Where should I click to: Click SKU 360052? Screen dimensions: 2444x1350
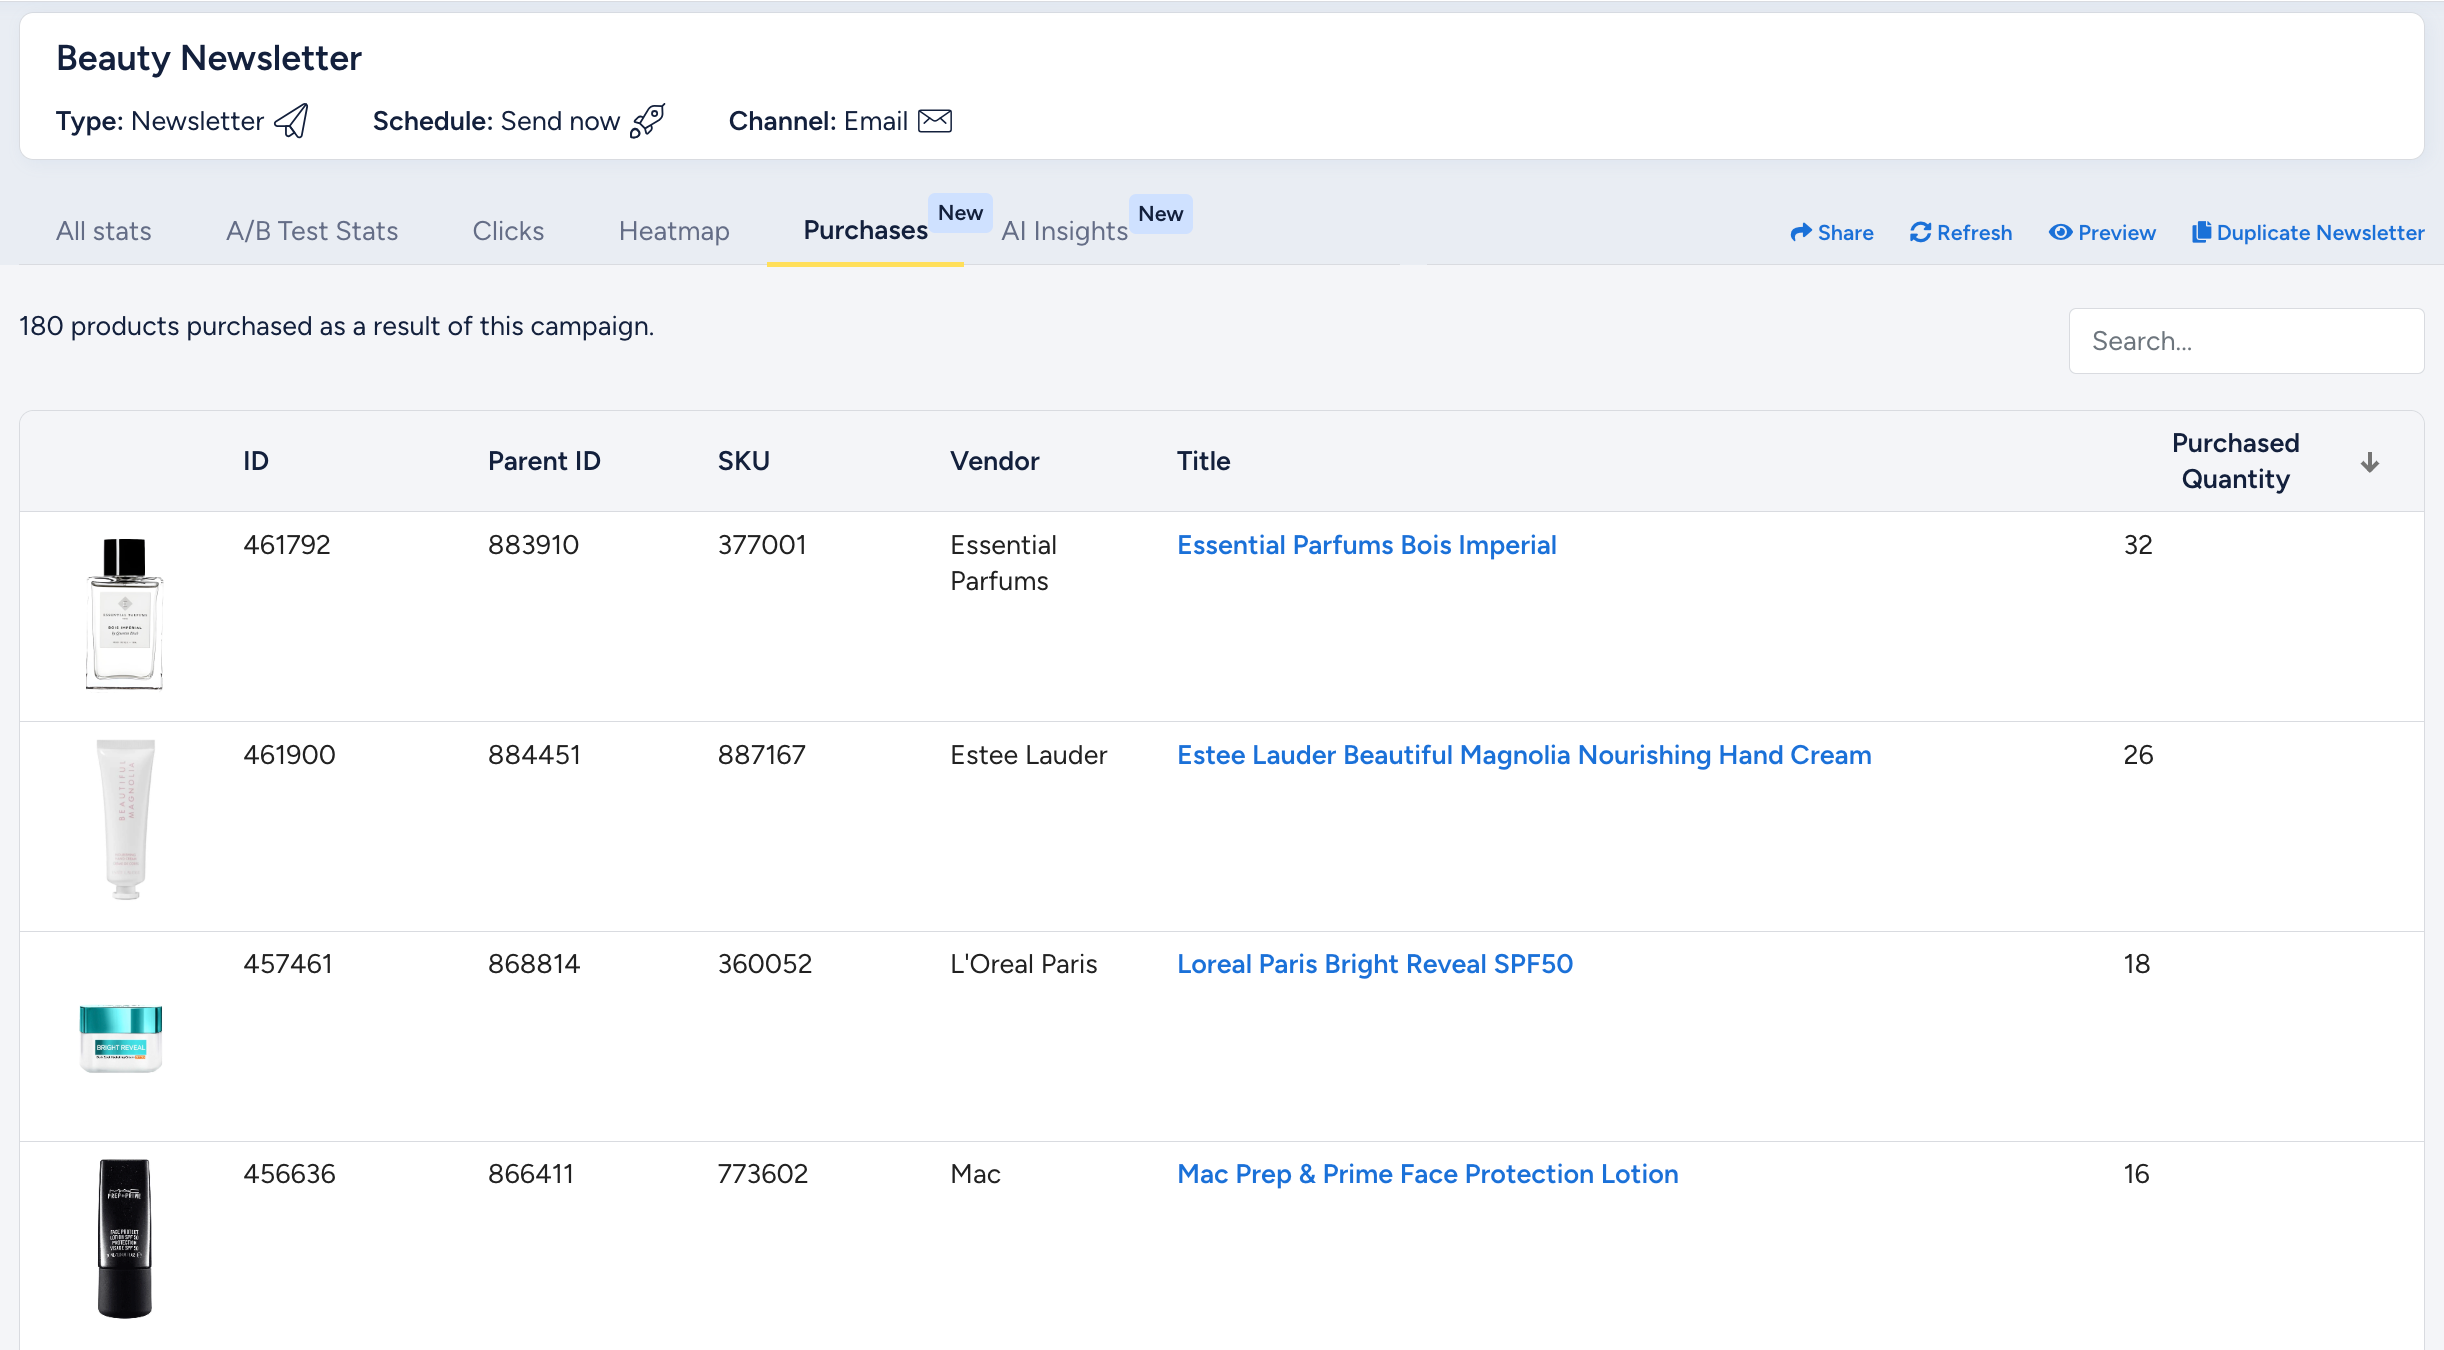coord(765,964)
